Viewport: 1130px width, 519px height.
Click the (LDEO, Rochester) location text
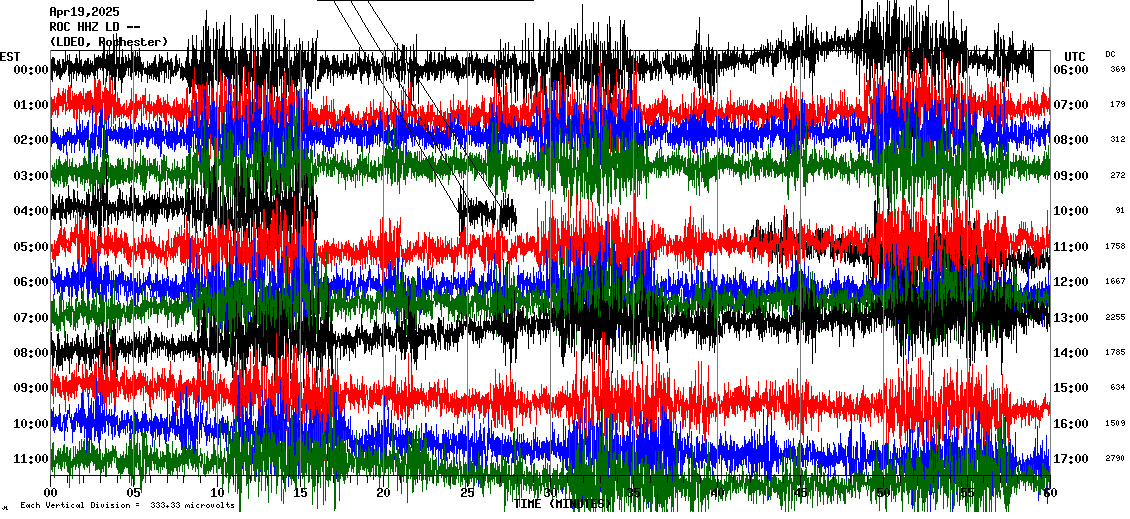pyautogui.click(x=108, y=42)
